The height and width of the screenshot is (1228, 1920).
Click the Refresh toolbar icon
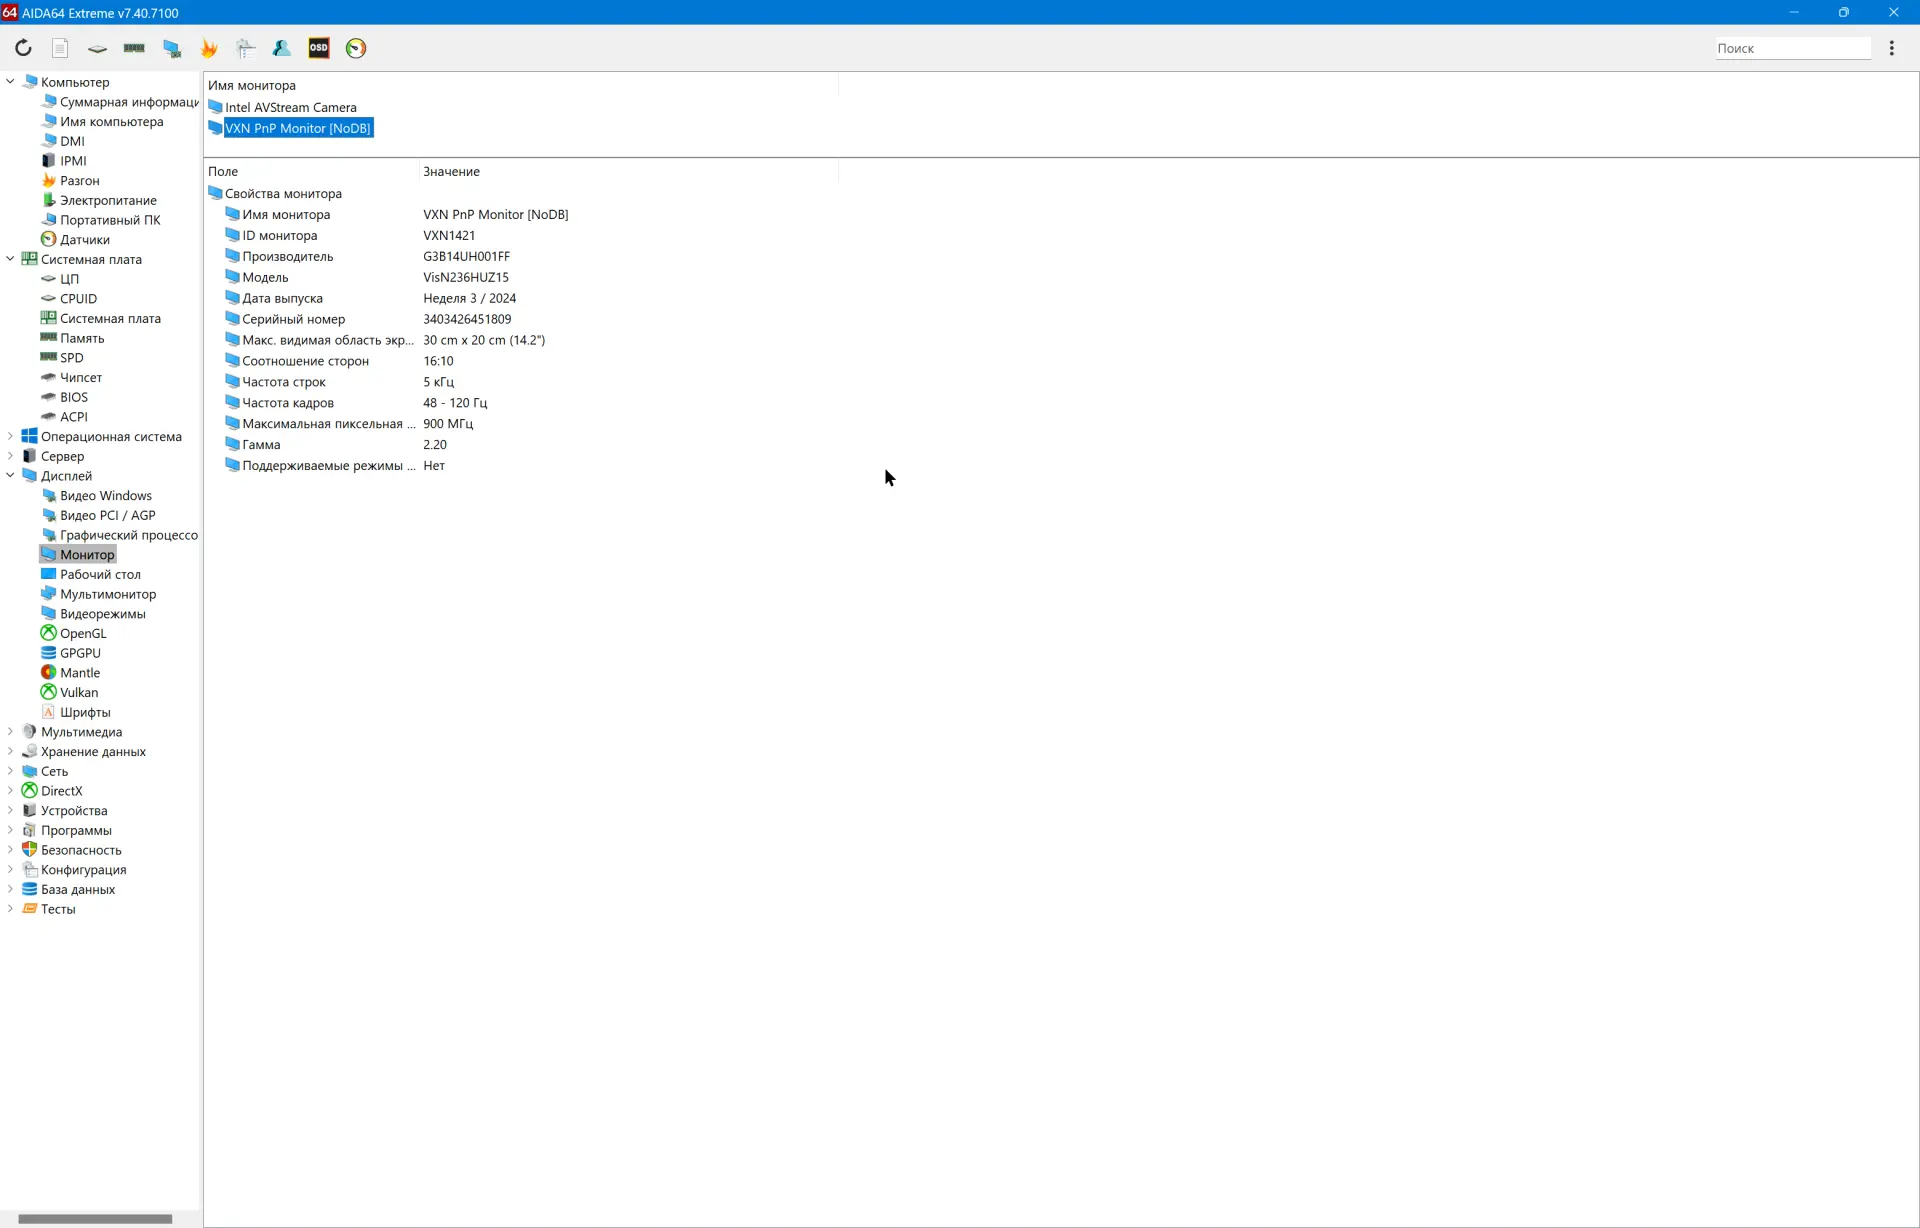(23, 48)
